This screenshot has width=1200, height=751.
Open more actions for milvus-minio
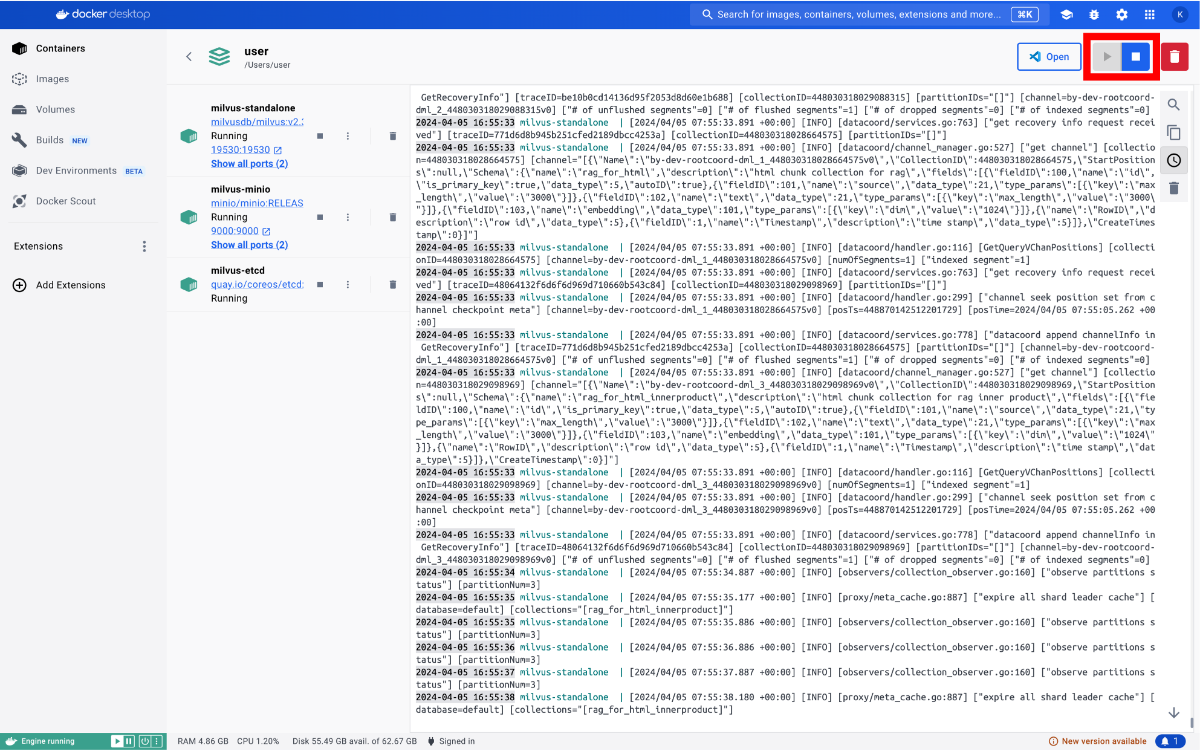pos(348,217)
